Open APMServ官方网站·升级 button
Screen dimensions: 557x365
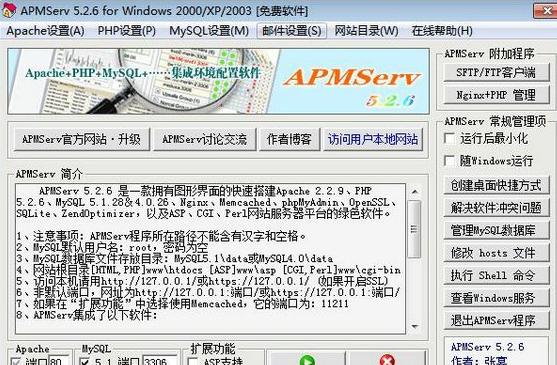tap(81, 139)
